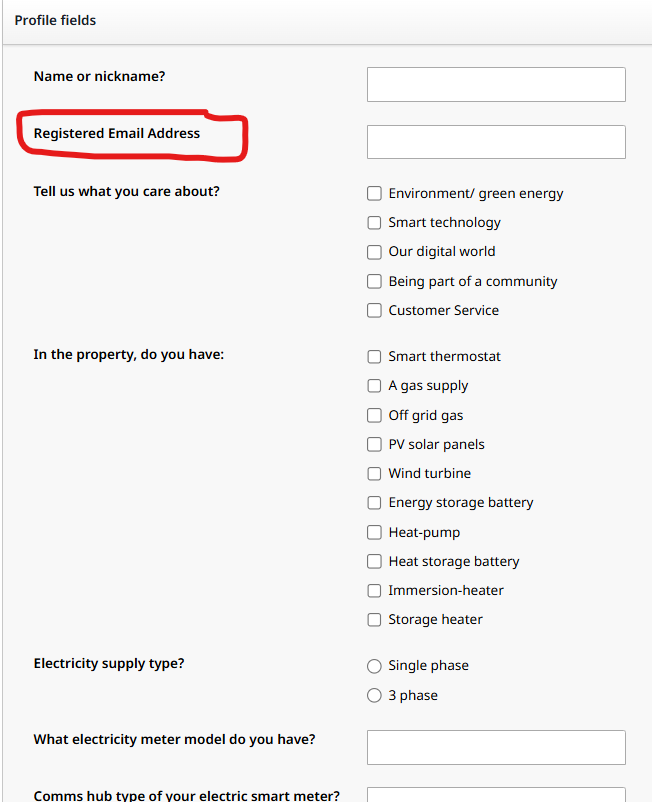The image size is (652, 802).
Task: Check the Customer Service checkbox
Action: (374, 310)
